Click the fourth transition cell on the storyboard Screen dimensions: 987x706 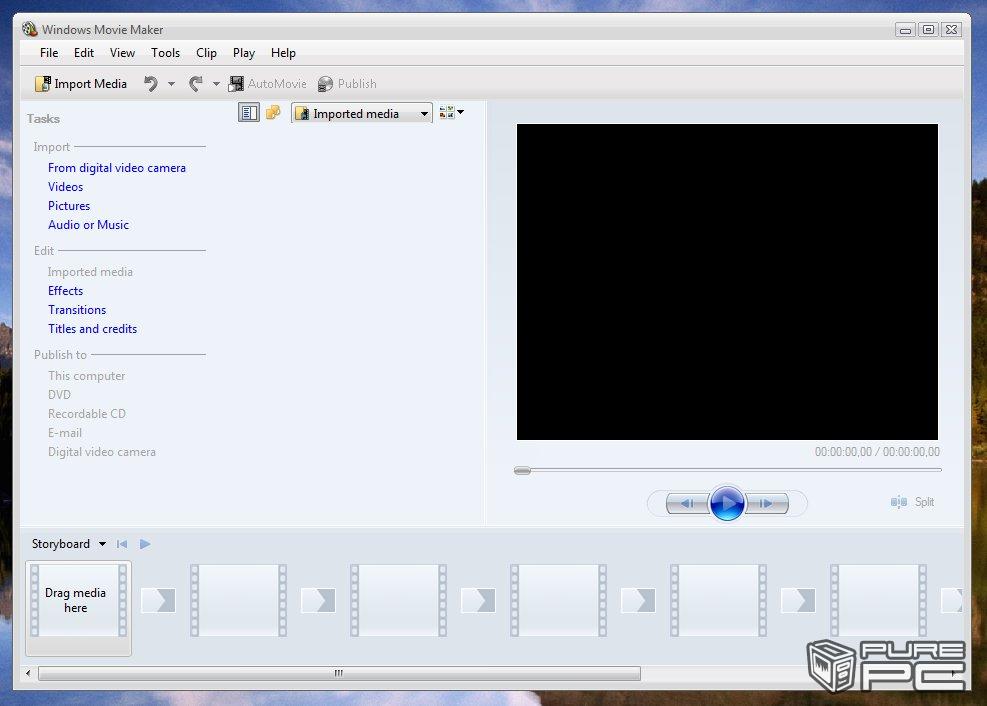pyautogui.click(x=638, y=600)
